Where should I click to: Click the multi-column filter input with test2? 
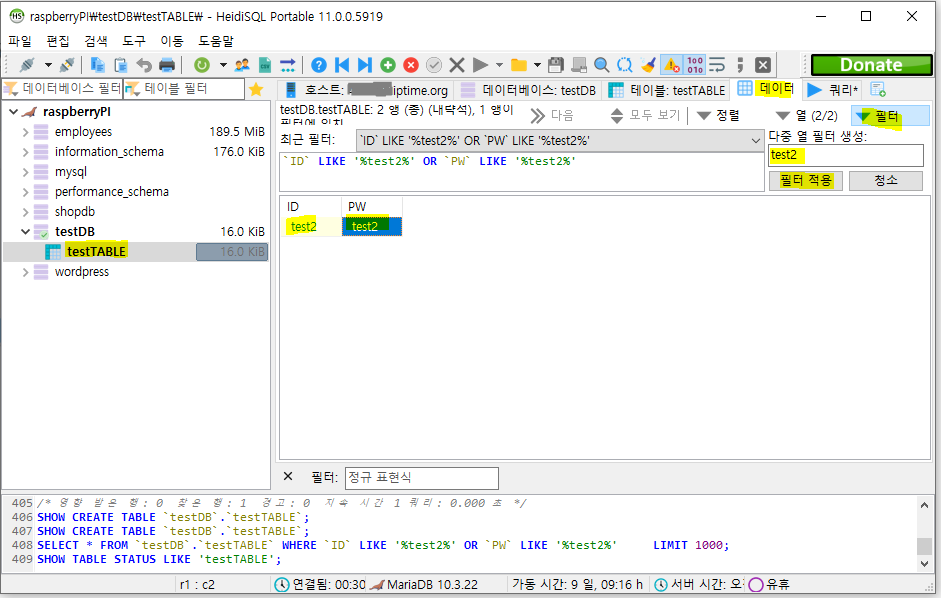pyautogui.click(x=846, y=156)
